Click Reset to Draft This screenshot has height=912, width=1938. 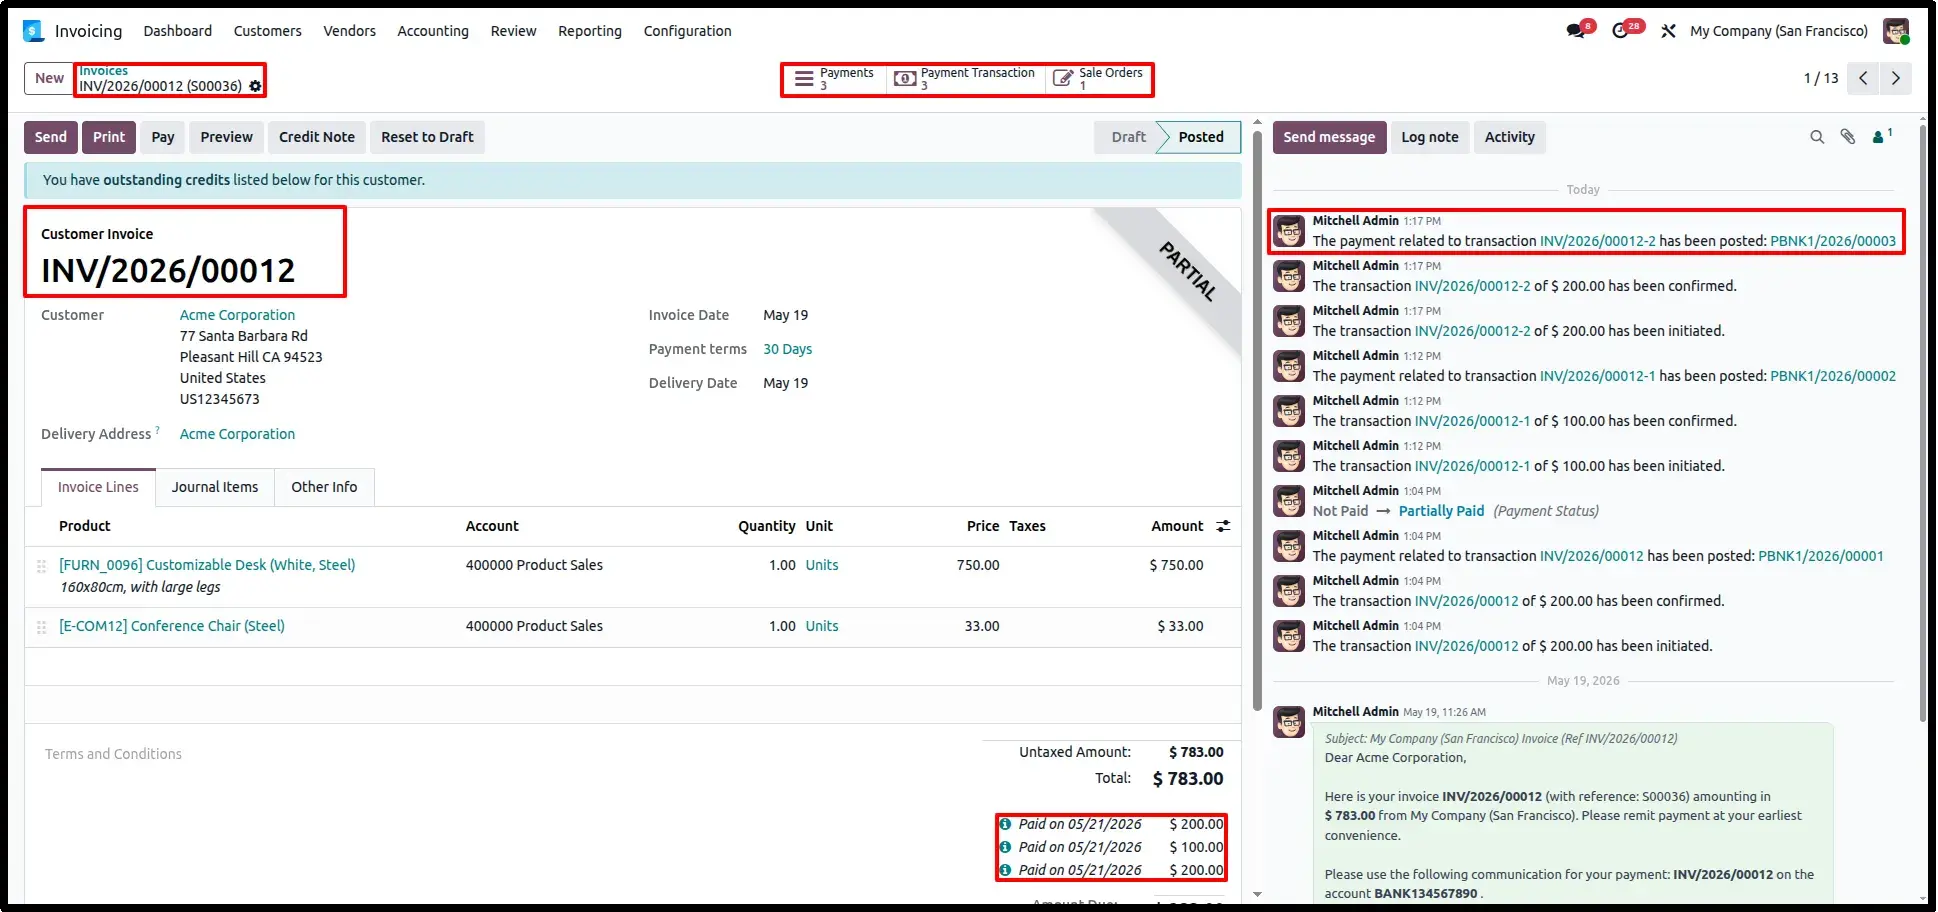click(427, 137)
